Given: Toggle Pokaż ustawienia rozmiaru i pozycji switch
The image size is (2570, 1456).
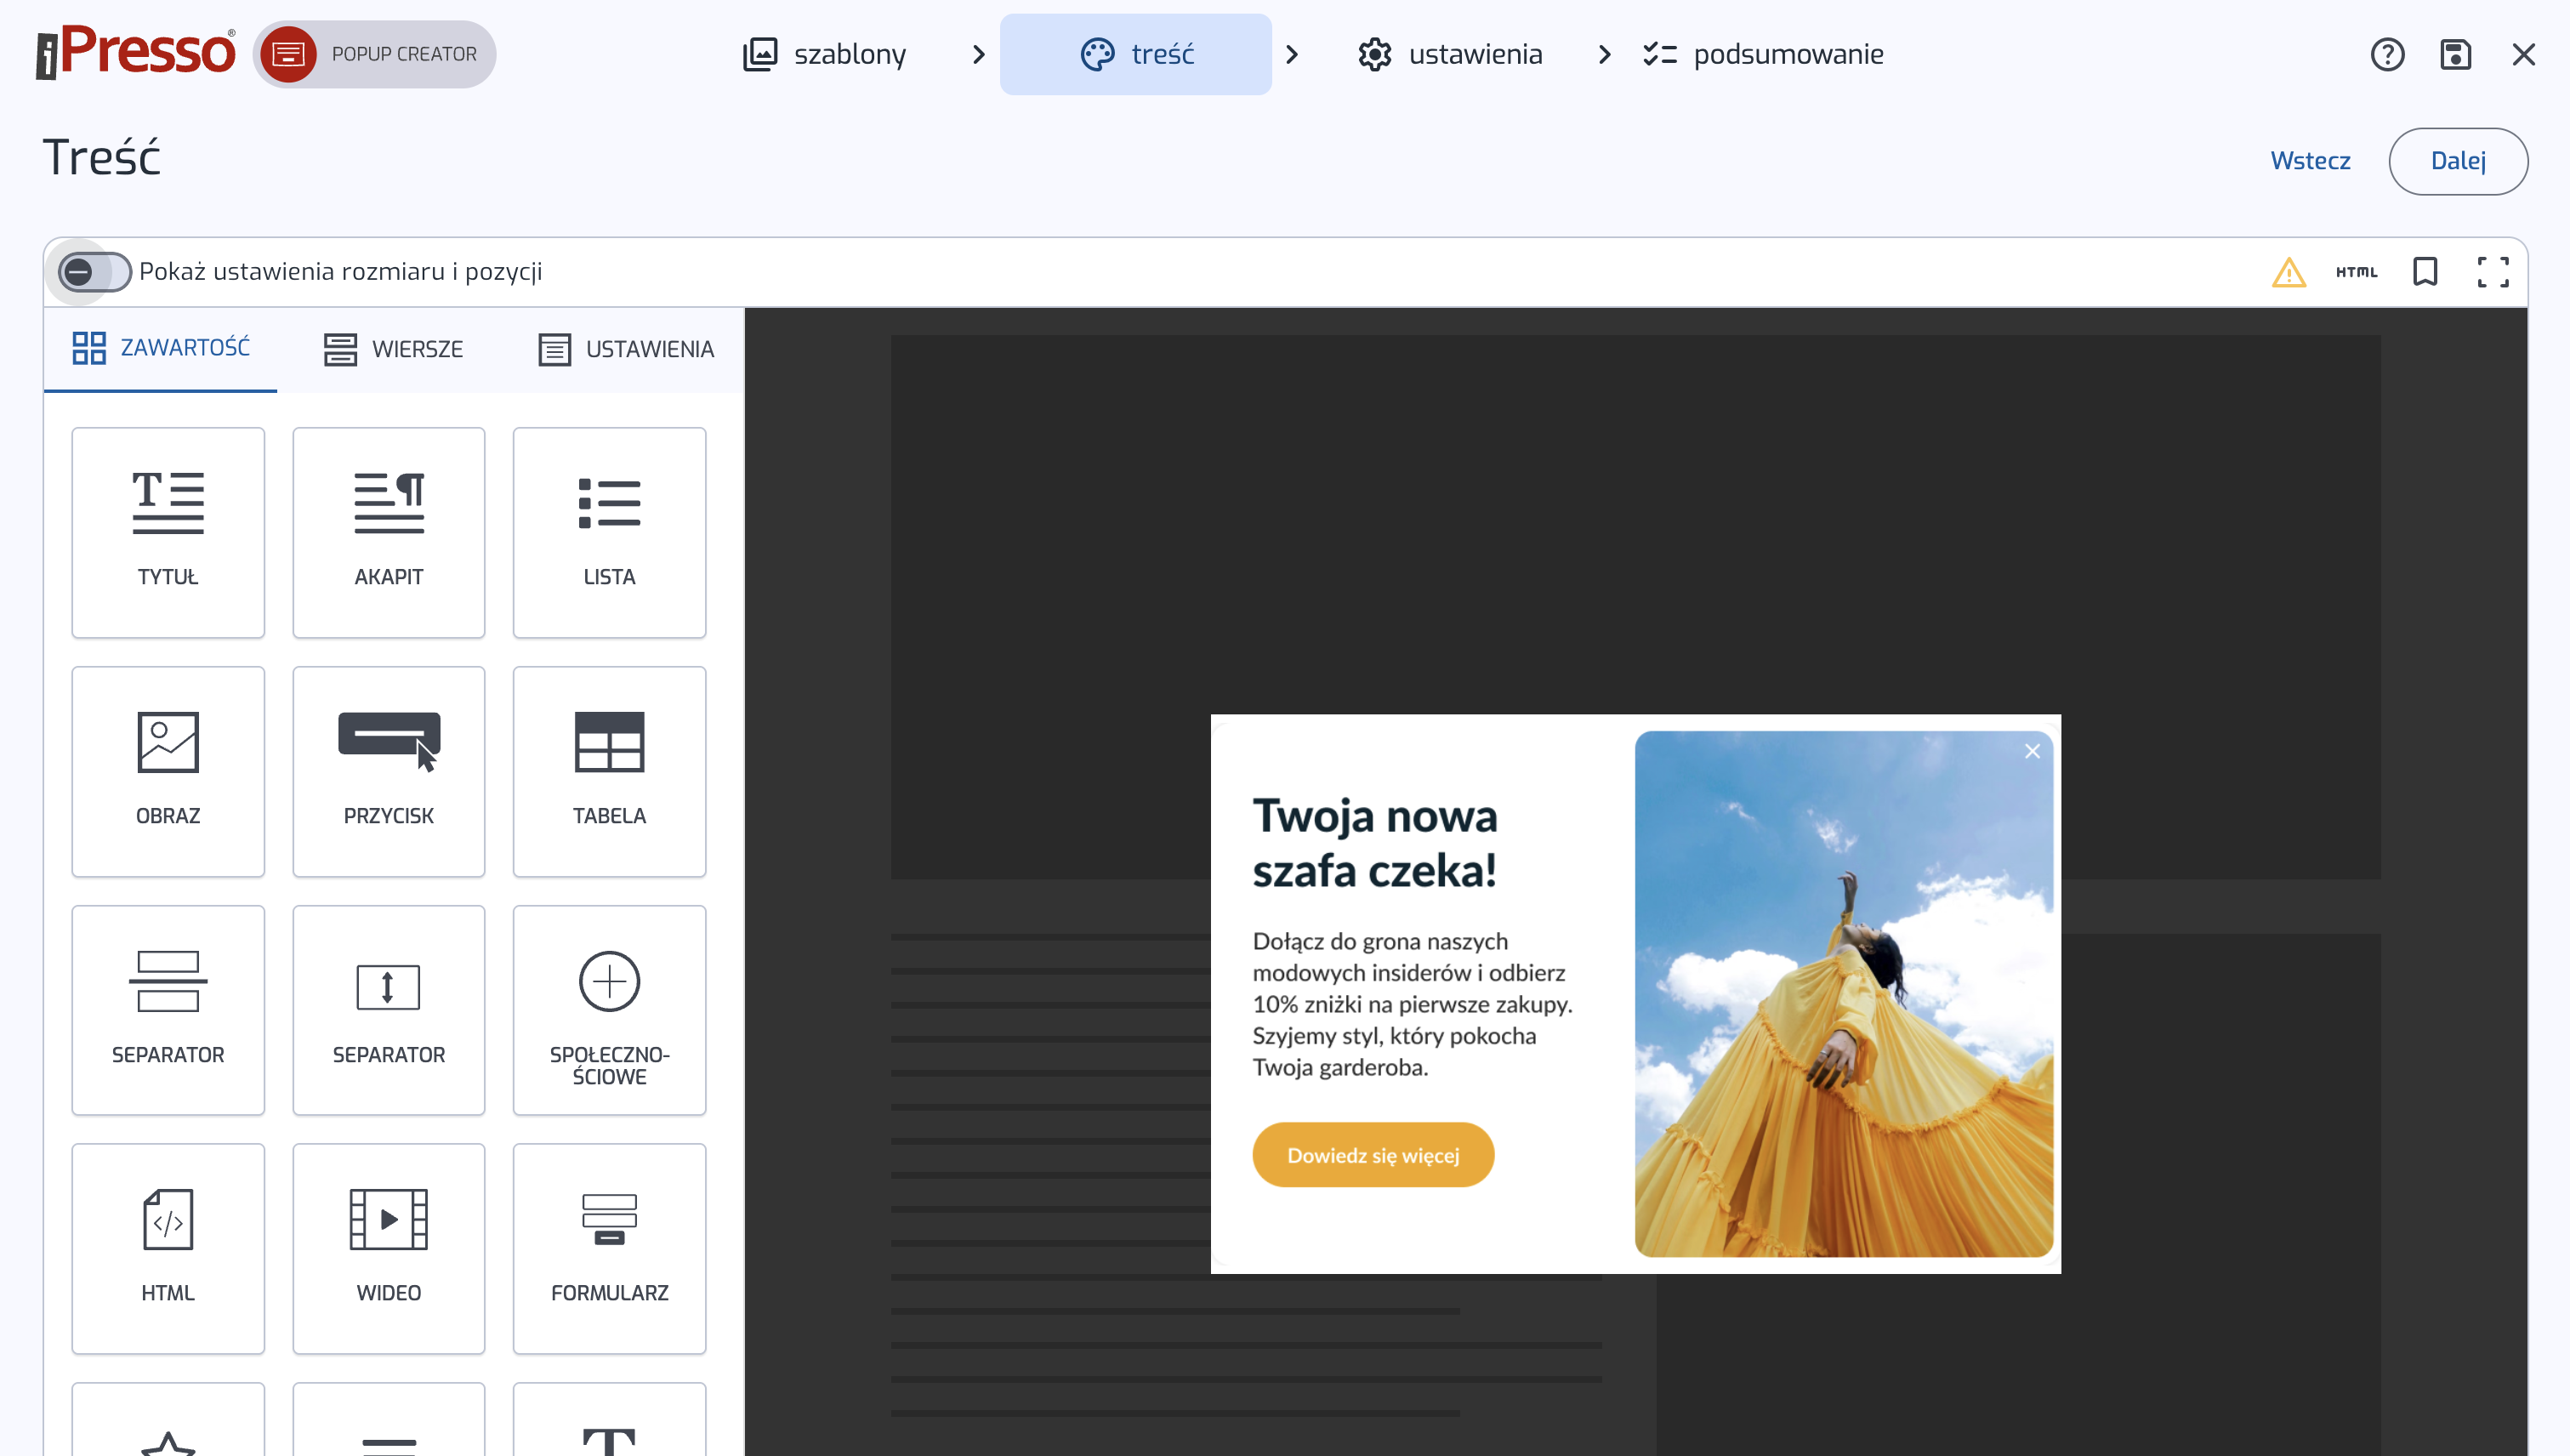Looking at the screenshot, I should tap(93, 272).
